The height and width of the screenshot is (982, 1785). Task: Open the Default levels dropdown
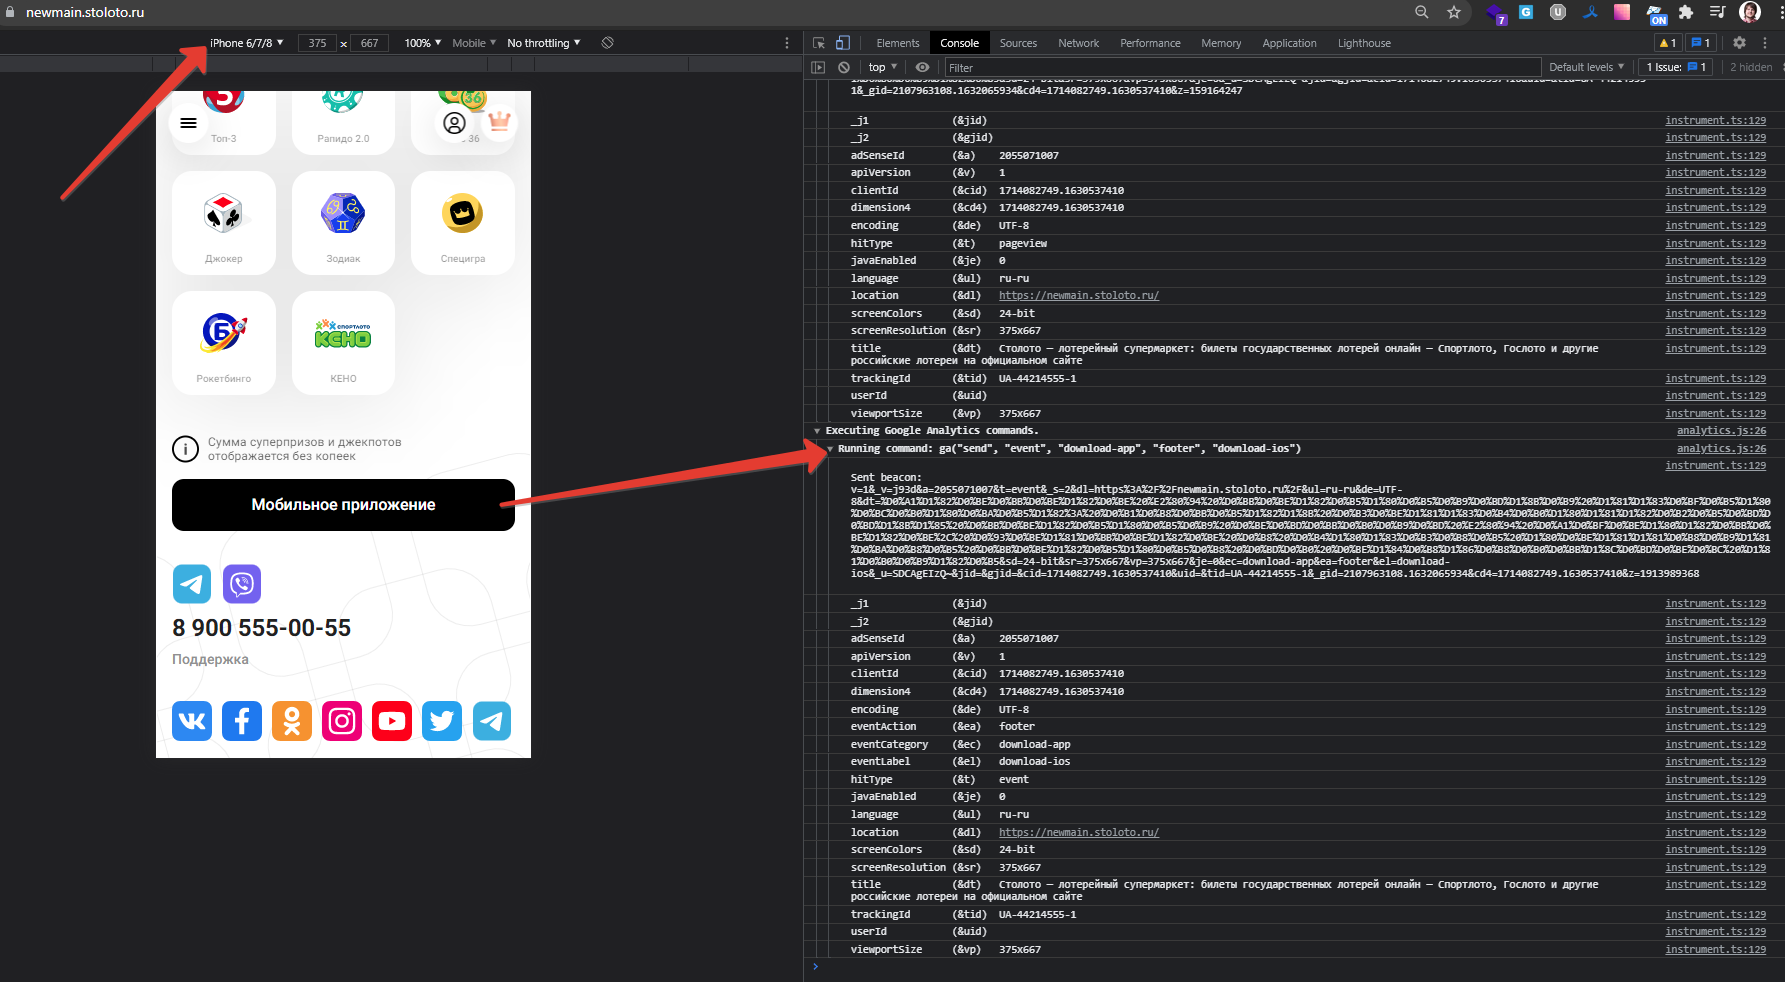(1586, 67)
